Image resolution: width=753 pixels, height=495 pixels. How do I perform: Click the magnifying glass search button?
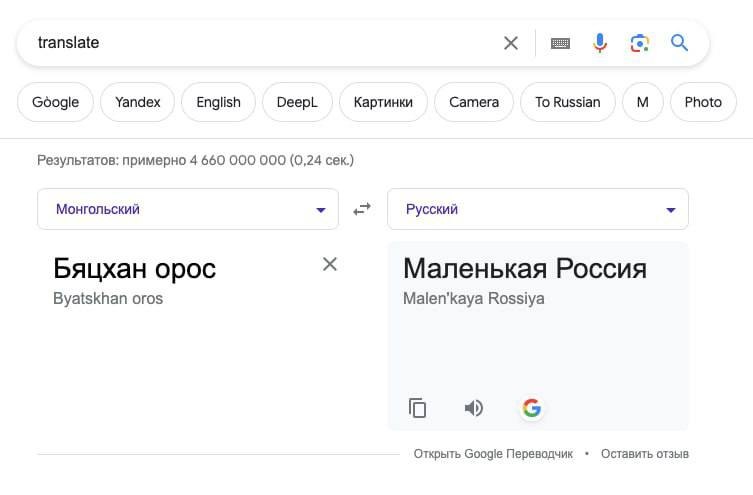point(679,43)
